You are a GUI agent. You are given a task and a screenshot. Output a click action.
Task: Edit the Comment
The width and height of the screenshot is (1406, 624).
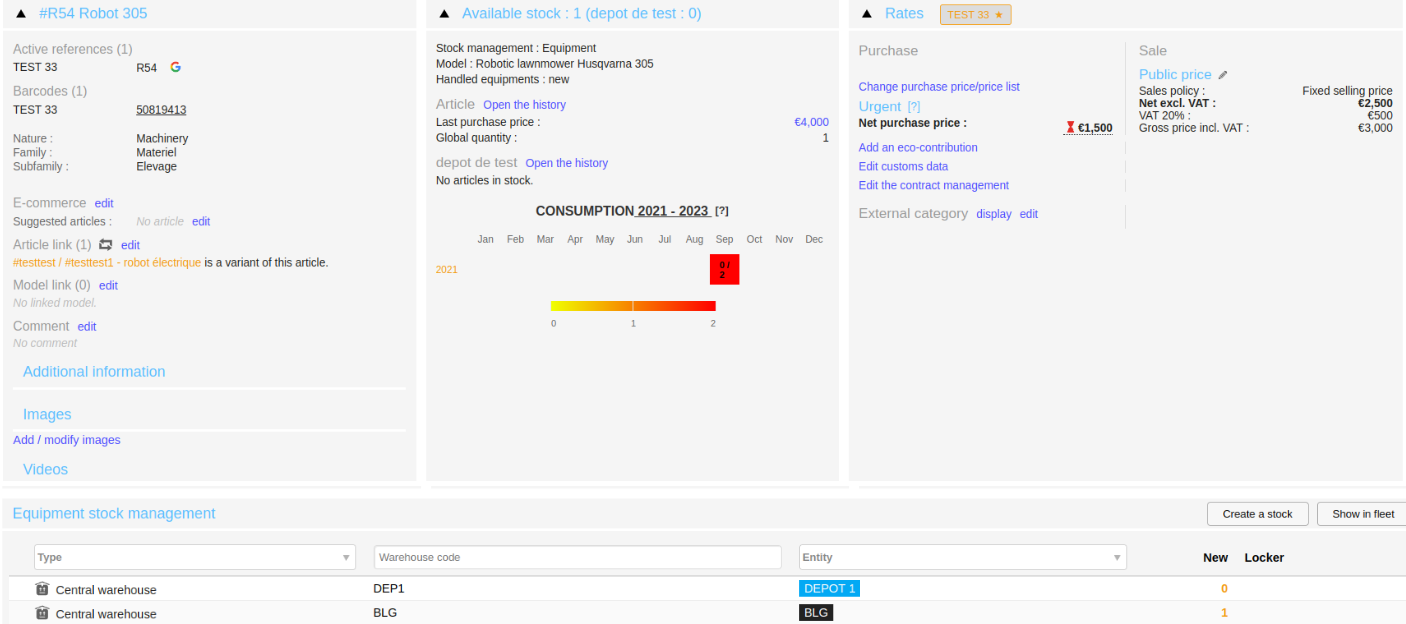pos(87,327)
